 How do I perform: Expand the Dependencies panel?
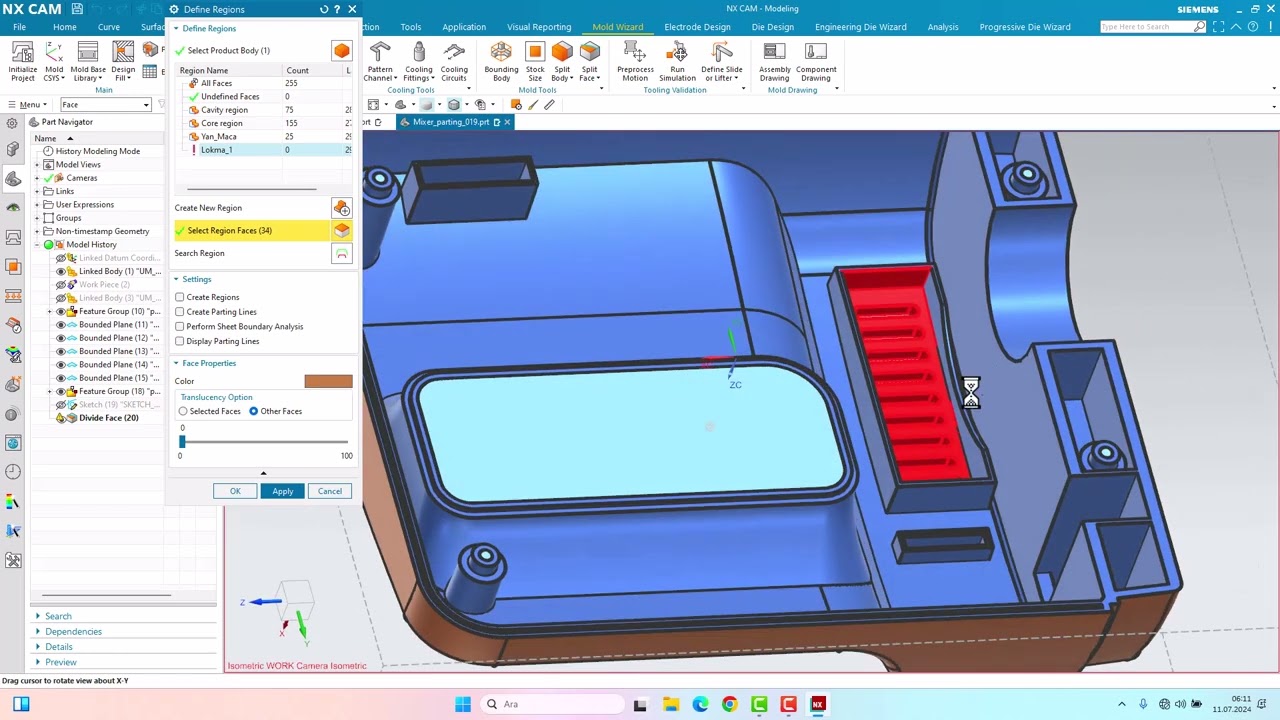pos(38,631)
